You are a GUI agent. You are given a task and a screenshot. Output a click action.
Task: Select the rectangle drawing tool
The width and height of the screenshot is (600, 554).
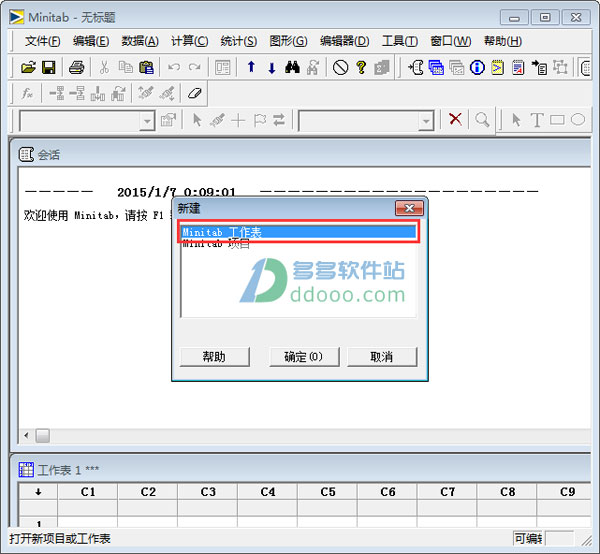[557, 120]
